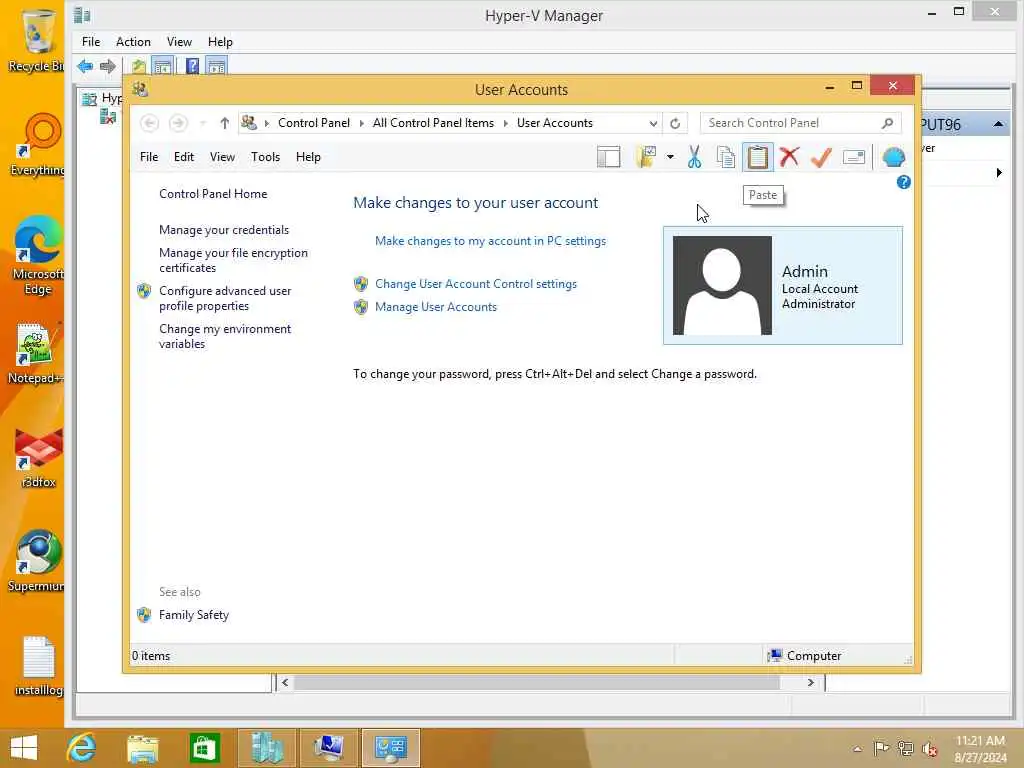Open recent locations dropdown arrow

click(x=203, y=123)
